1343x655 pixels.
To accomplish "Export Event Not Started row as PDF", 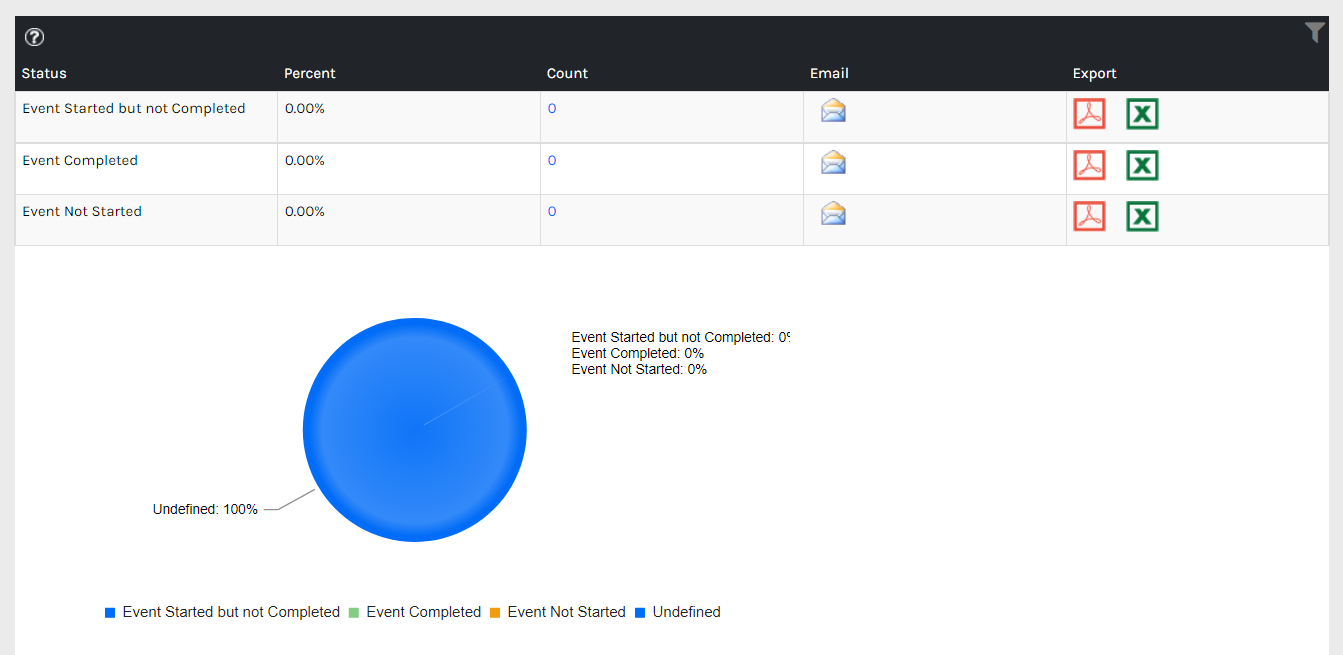I will (1089, 216).
